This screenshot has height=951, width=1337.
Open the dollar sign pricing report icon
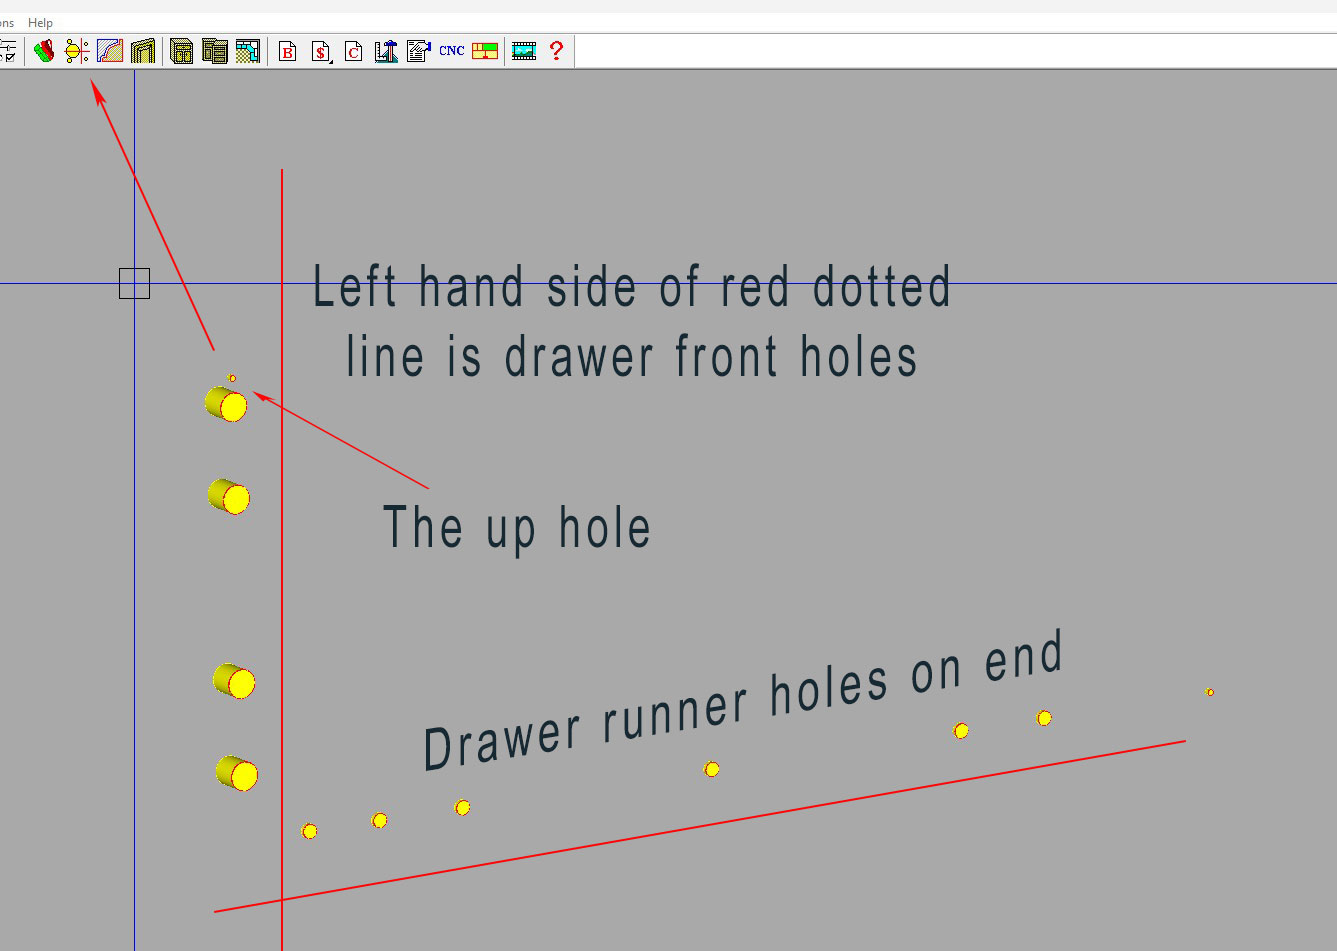[321, 51]
